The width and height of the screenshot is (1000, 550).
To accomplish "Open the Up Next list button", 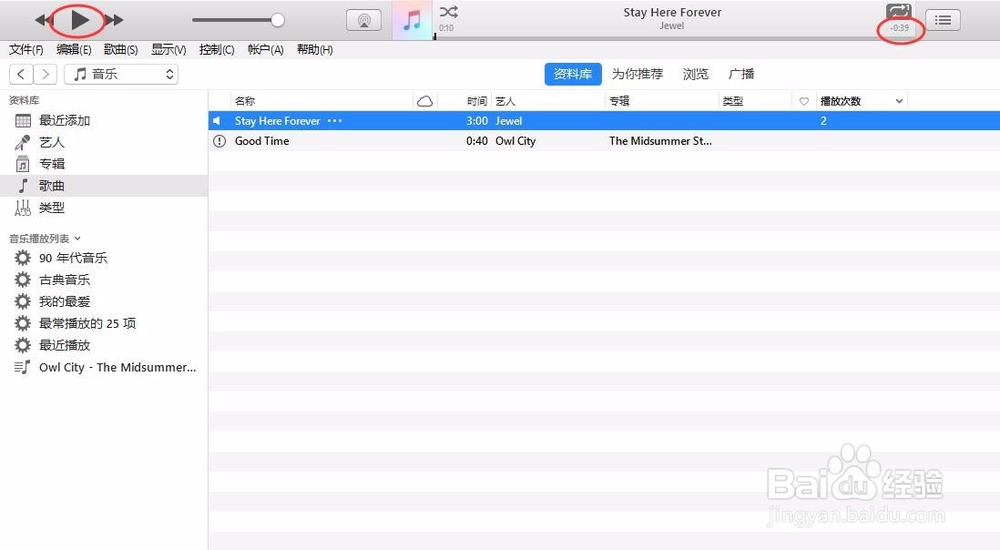I will pos(943,20).
